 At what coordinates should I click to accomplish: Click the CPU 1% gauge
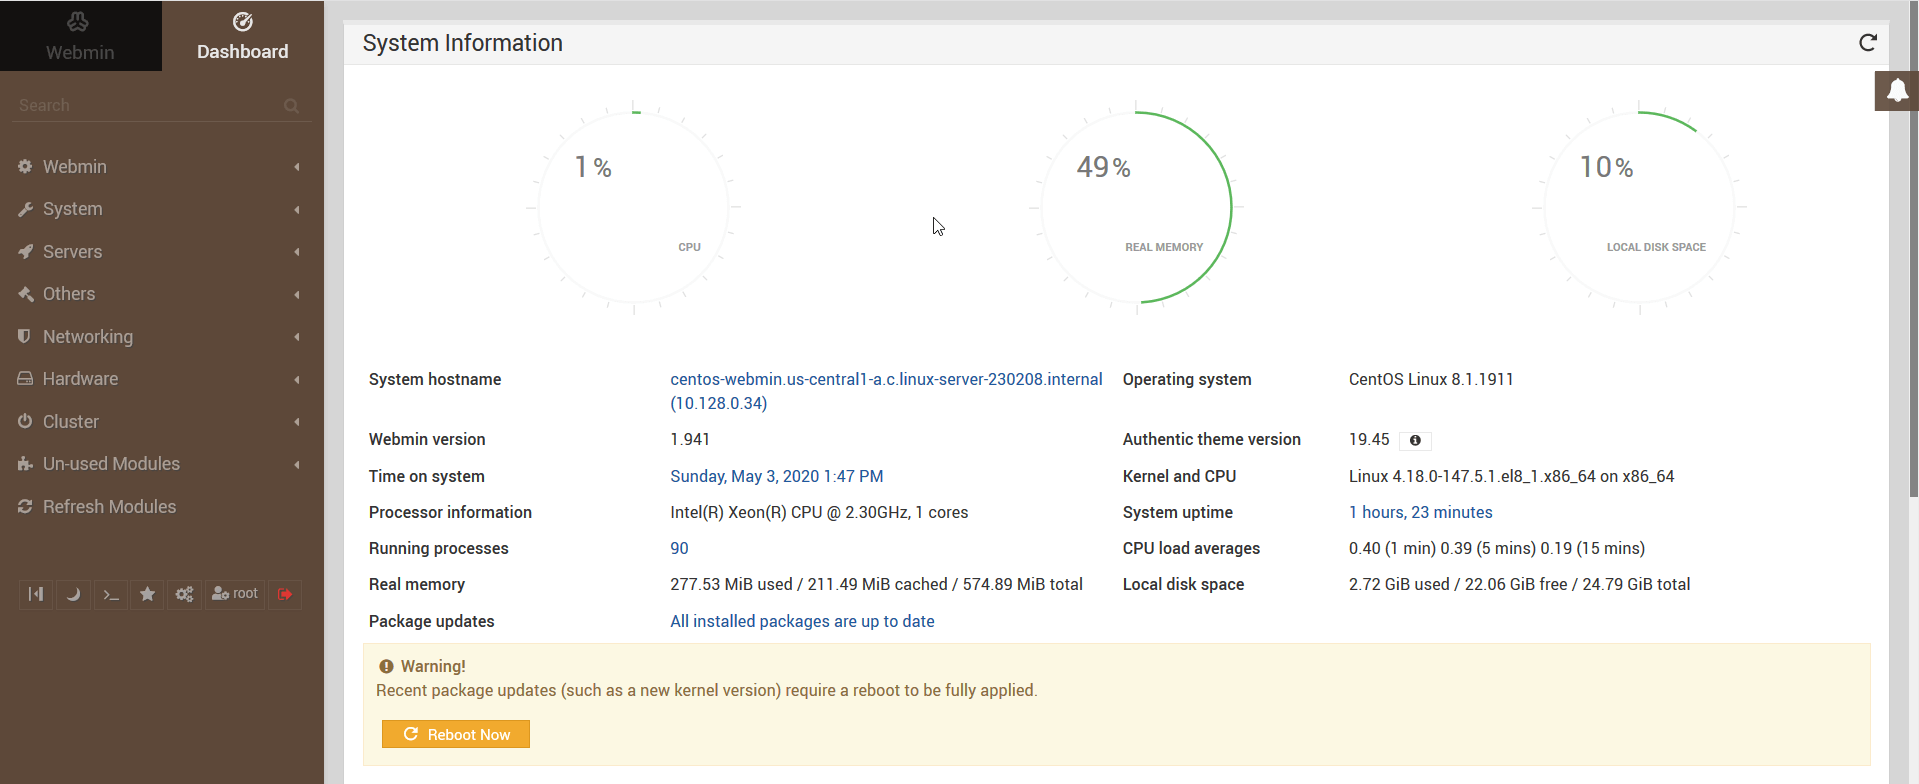point(634,207)
